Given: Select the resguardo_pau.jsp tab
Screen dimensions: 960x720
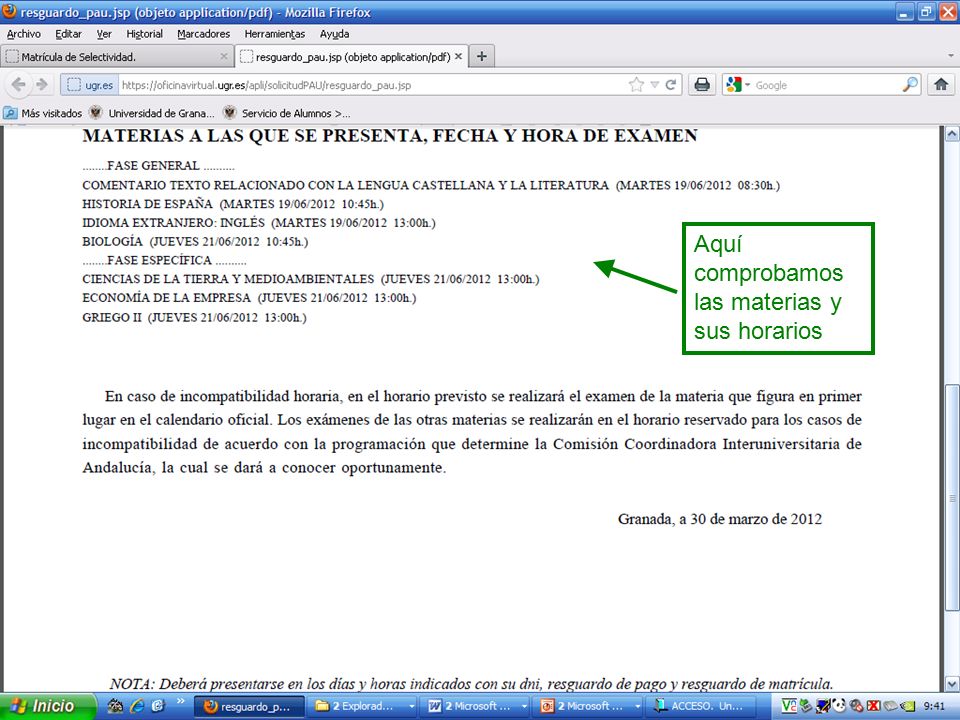Looking at the screenshot, I should pos(352,56).
